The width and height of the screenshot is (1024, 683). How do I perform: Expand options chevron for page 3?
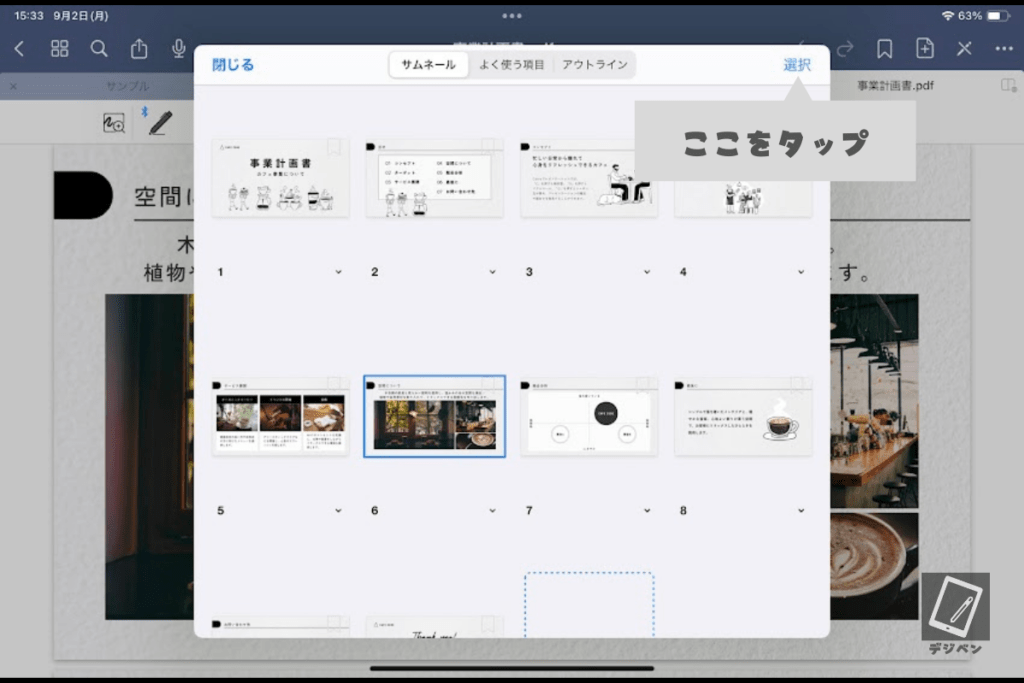pos(647,272)
